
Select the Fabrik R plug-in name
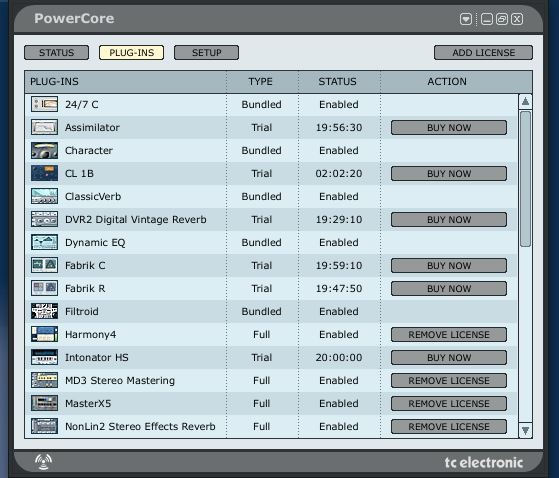click(x=85, y=288)
